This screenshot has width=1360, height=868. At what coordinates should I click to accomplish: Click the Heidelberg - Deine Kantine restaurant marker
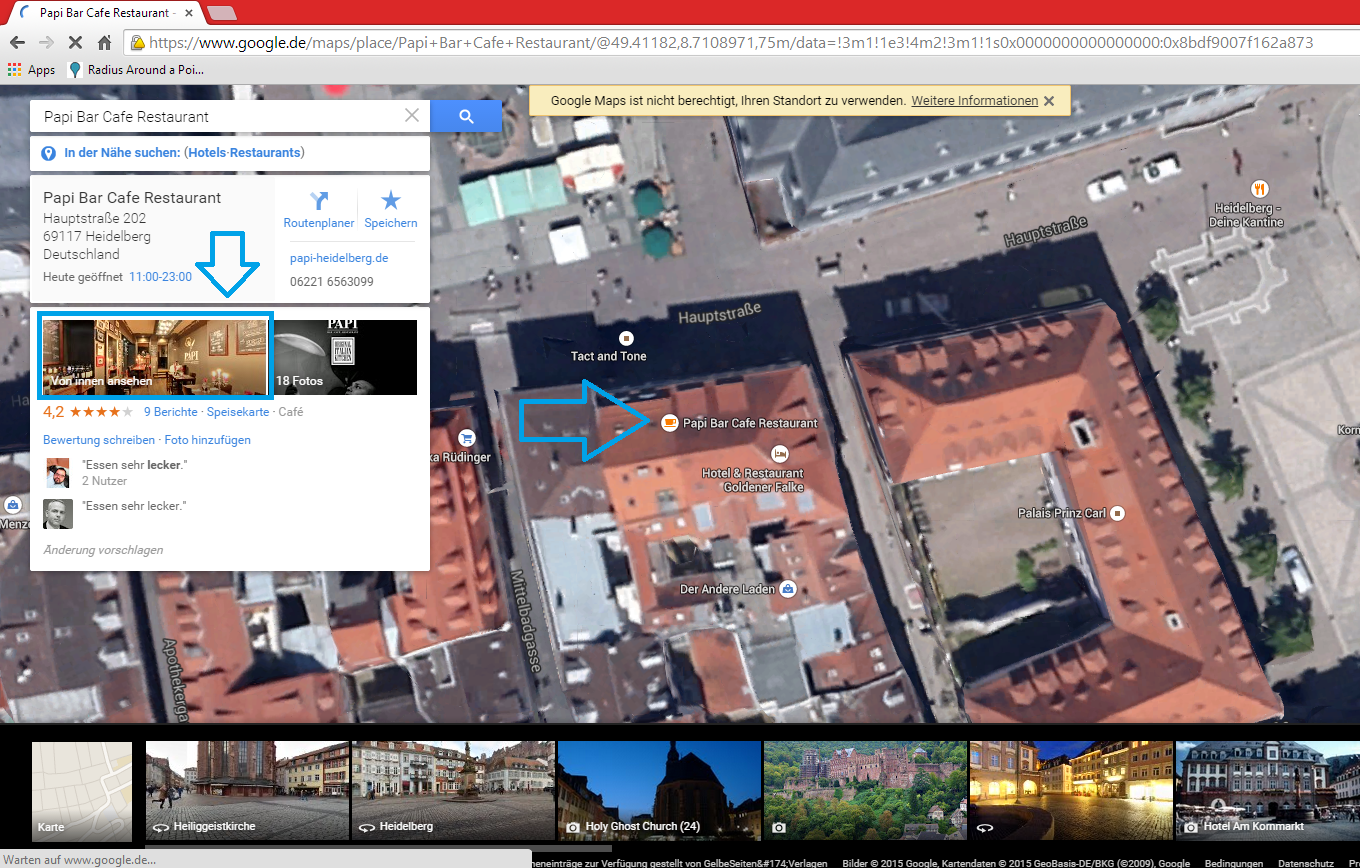click(1259, 188)
